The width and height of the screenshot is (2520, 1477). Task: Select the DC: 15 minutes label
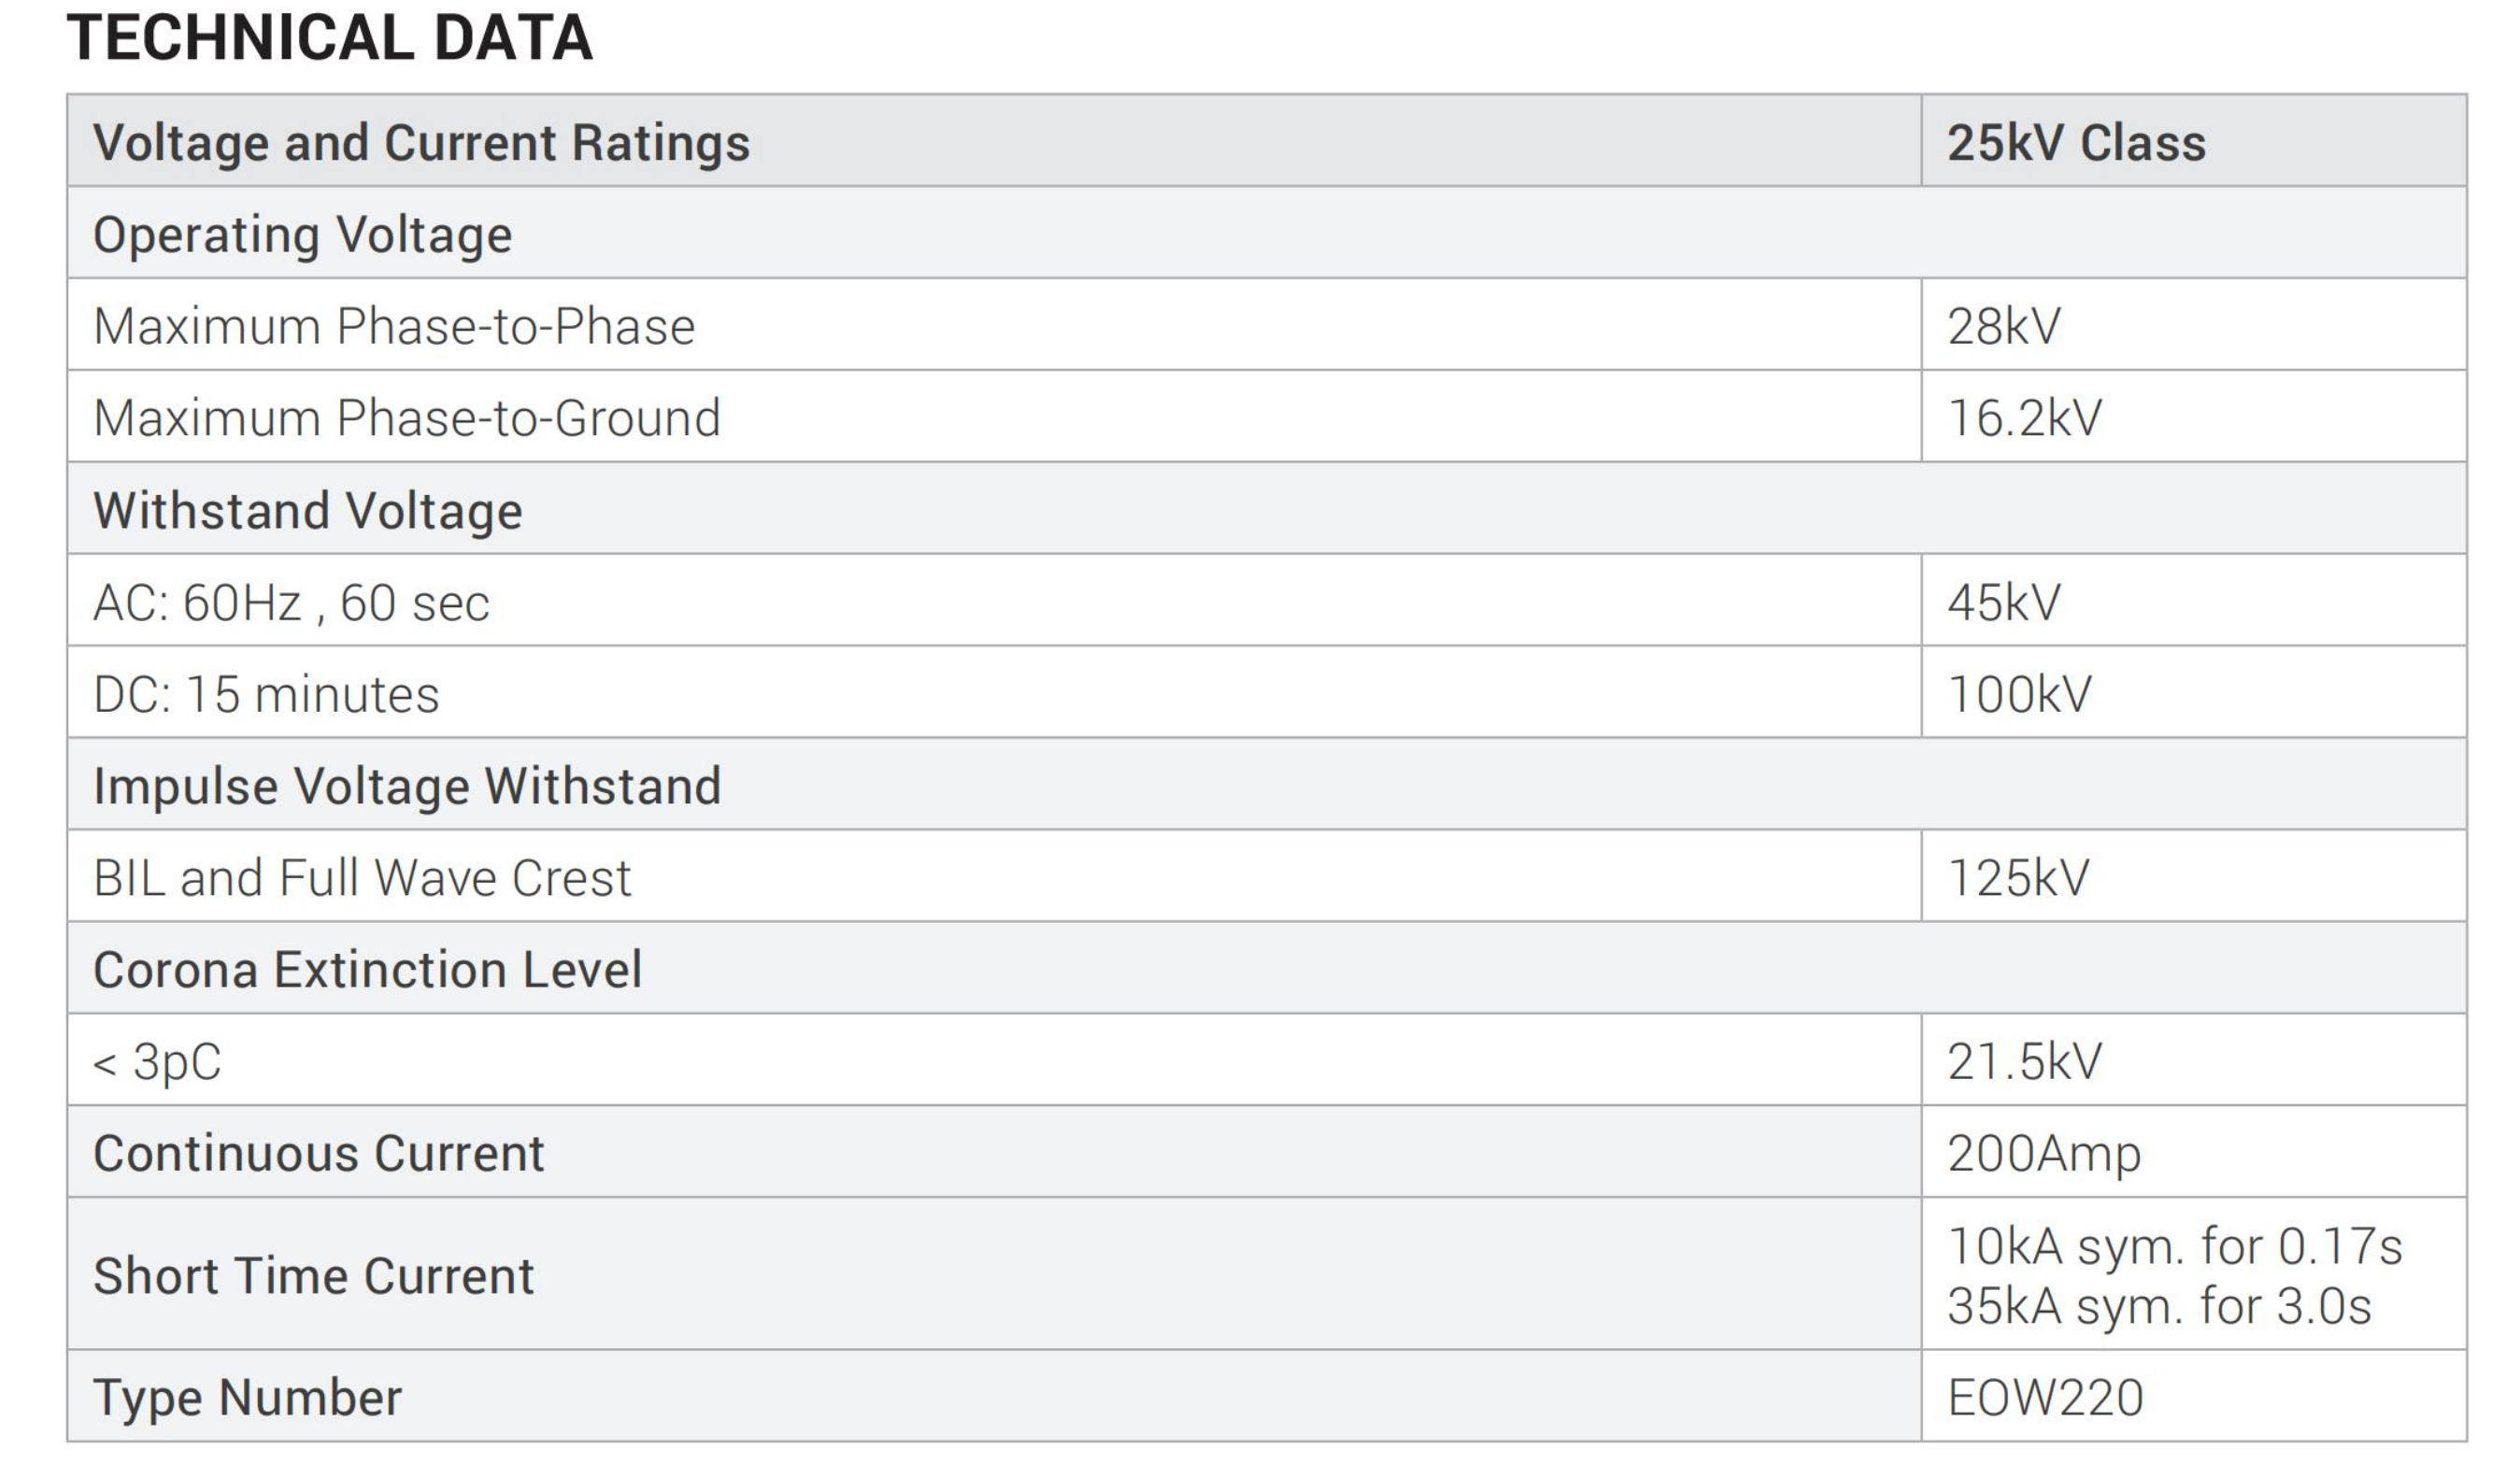266,694
